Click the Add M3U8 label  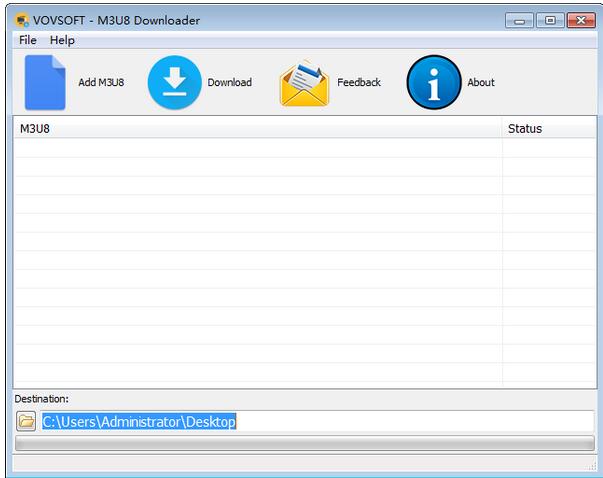click(x=101, y=82)
